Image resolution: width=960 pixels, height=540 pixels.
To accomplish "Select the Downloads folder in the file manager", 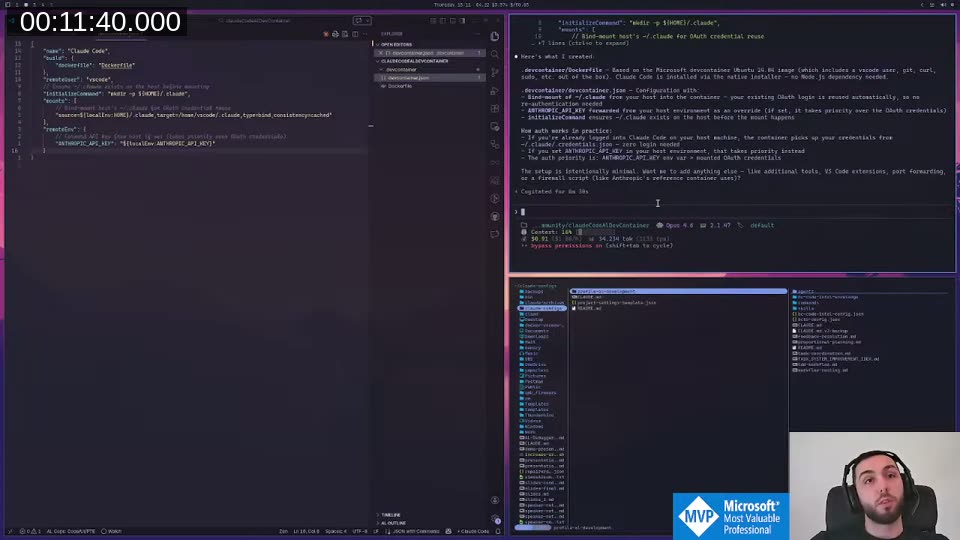I will 533,337.
